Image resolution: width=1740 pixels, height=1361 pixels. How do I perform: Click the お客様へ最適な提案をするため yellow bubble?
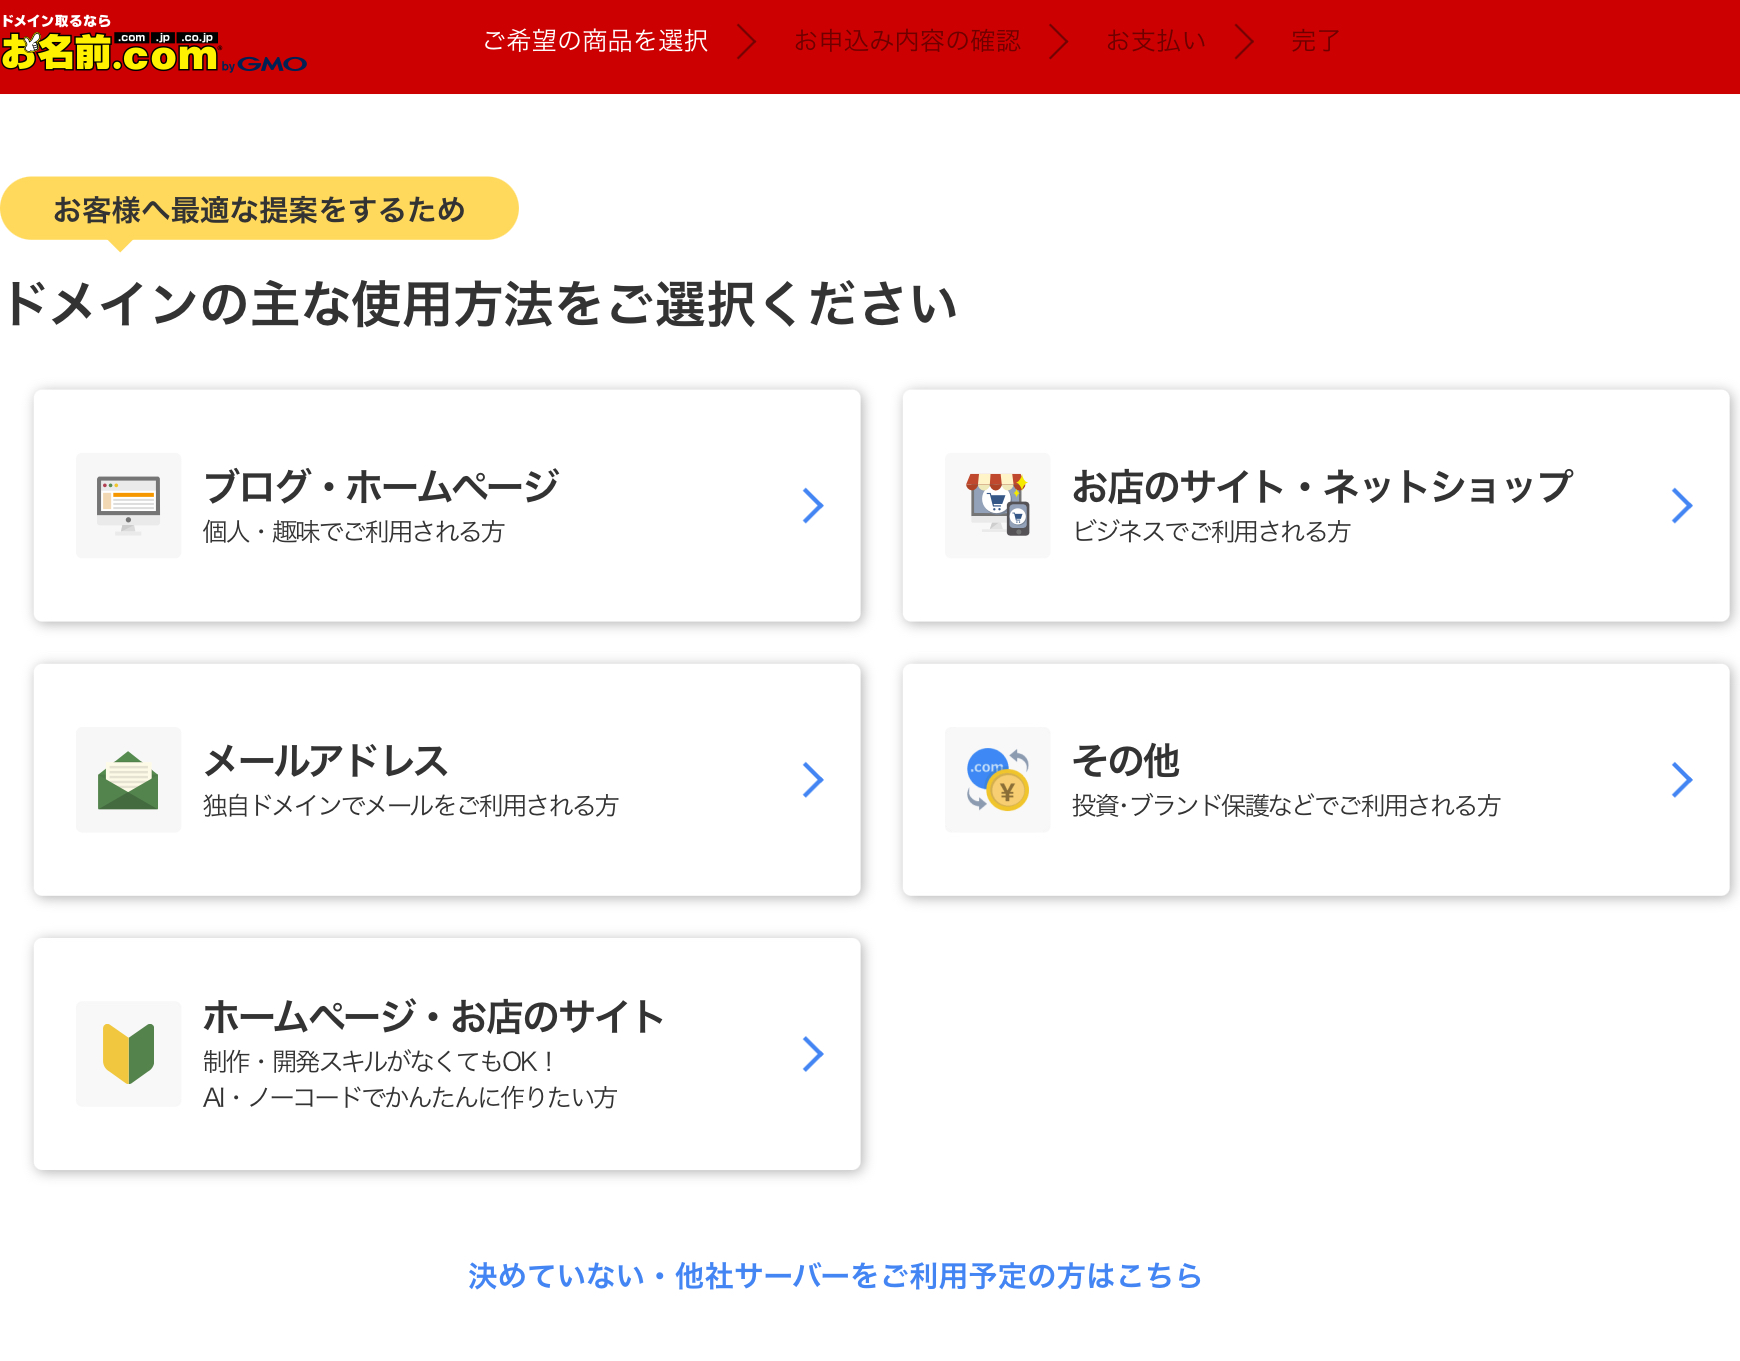point(259,209)
